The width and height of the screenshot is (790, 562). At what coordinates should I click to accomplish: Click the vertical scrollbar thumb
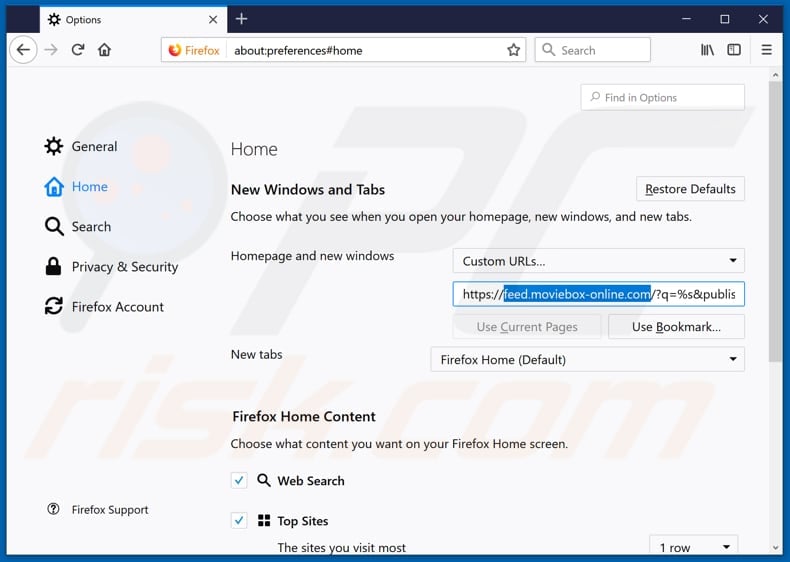tap(775, 221)
